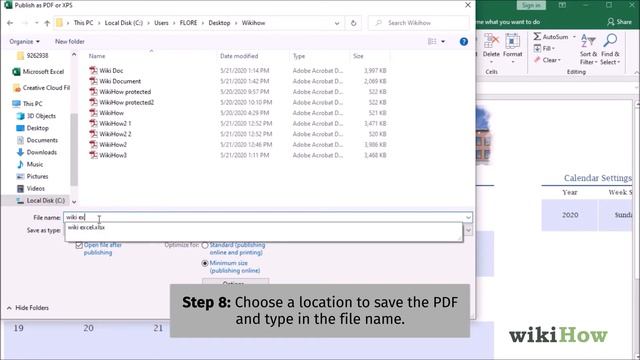Viewport: 640px width, 360px height.
Task: Click Desktop in the address breadcrumb
Action: 219,23
